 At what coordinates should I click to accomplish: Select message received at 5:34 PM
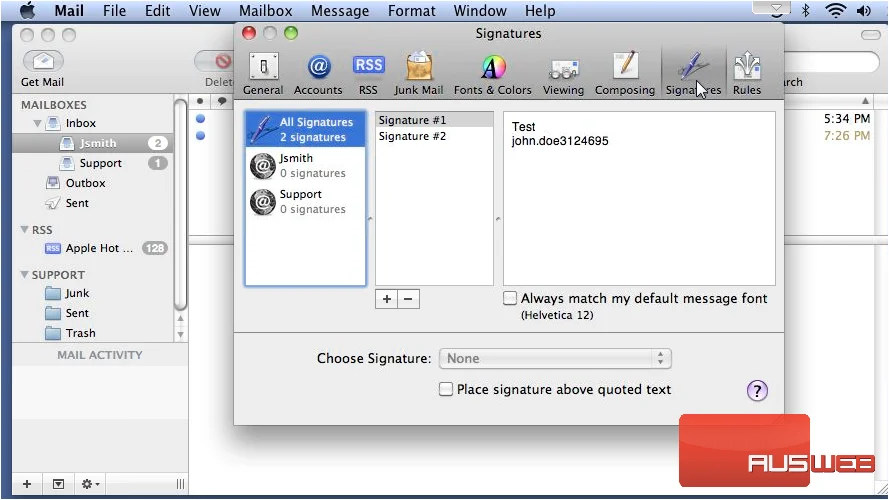tap(846, 118)
